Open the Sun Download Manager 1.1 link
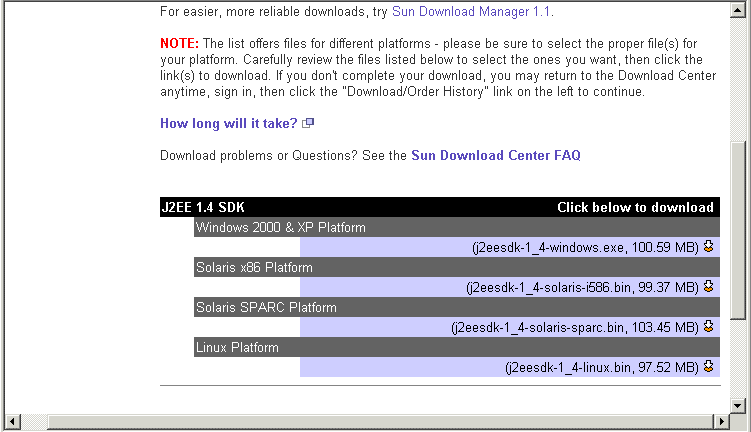751x432 pixels. tap(471, 11)
